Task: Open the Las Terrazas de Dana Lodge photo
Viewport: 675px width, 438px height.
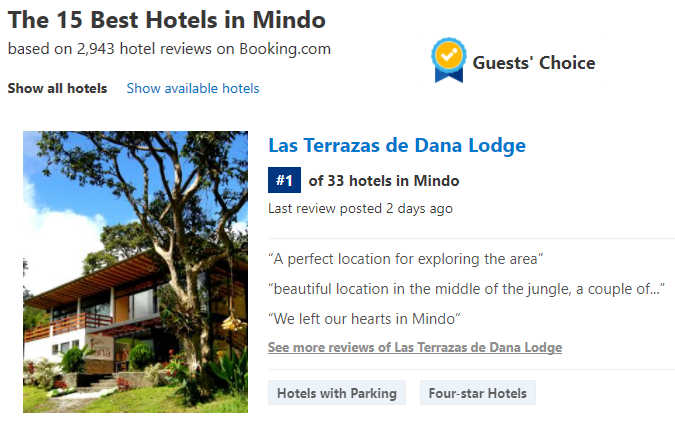Action: 135,272
